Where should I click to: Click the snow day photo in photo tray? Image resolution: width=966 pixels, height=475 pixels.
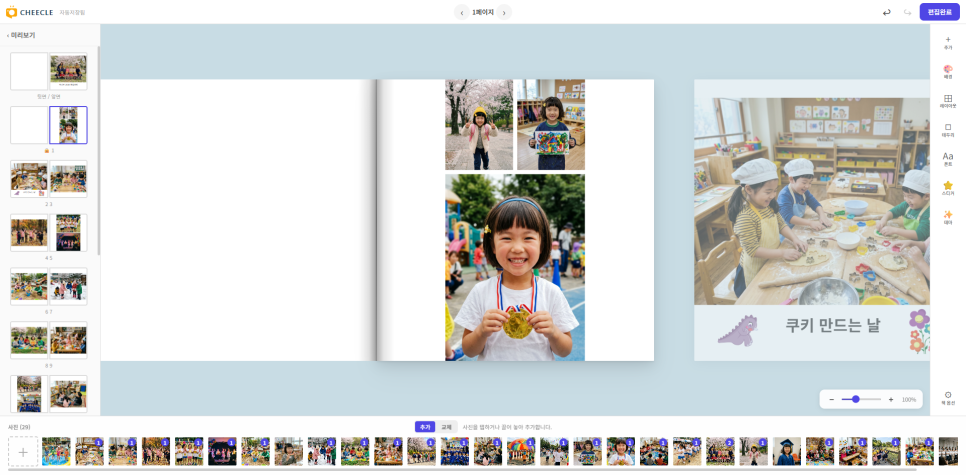322,452
